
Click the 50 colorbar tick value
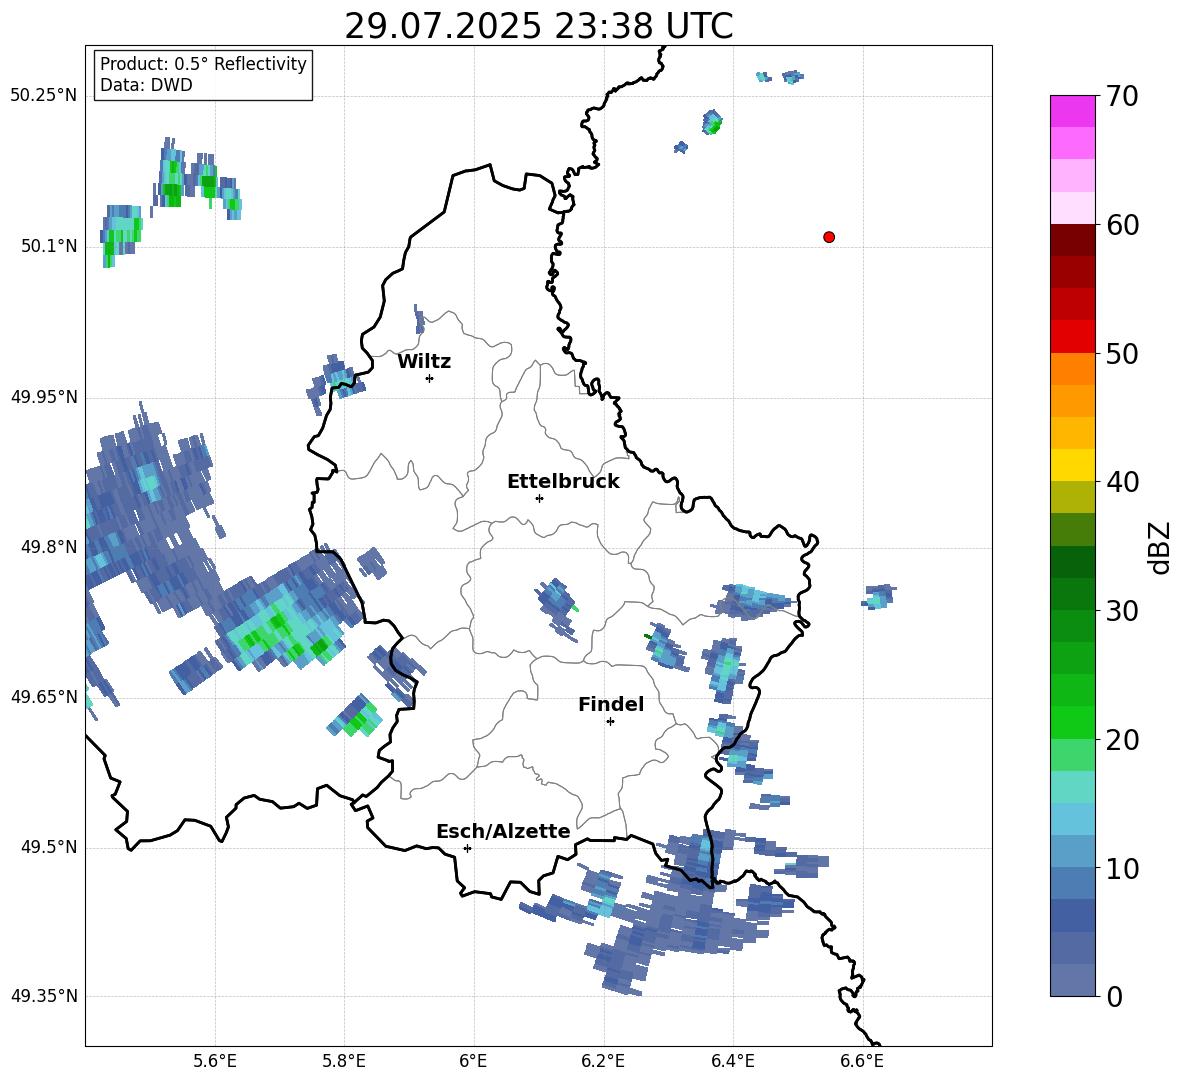tap(1122, 354)
